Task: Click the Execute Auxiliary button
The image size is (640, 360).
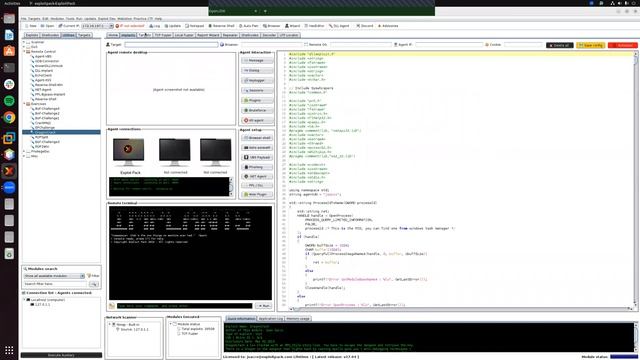Action: pos(61,355)
